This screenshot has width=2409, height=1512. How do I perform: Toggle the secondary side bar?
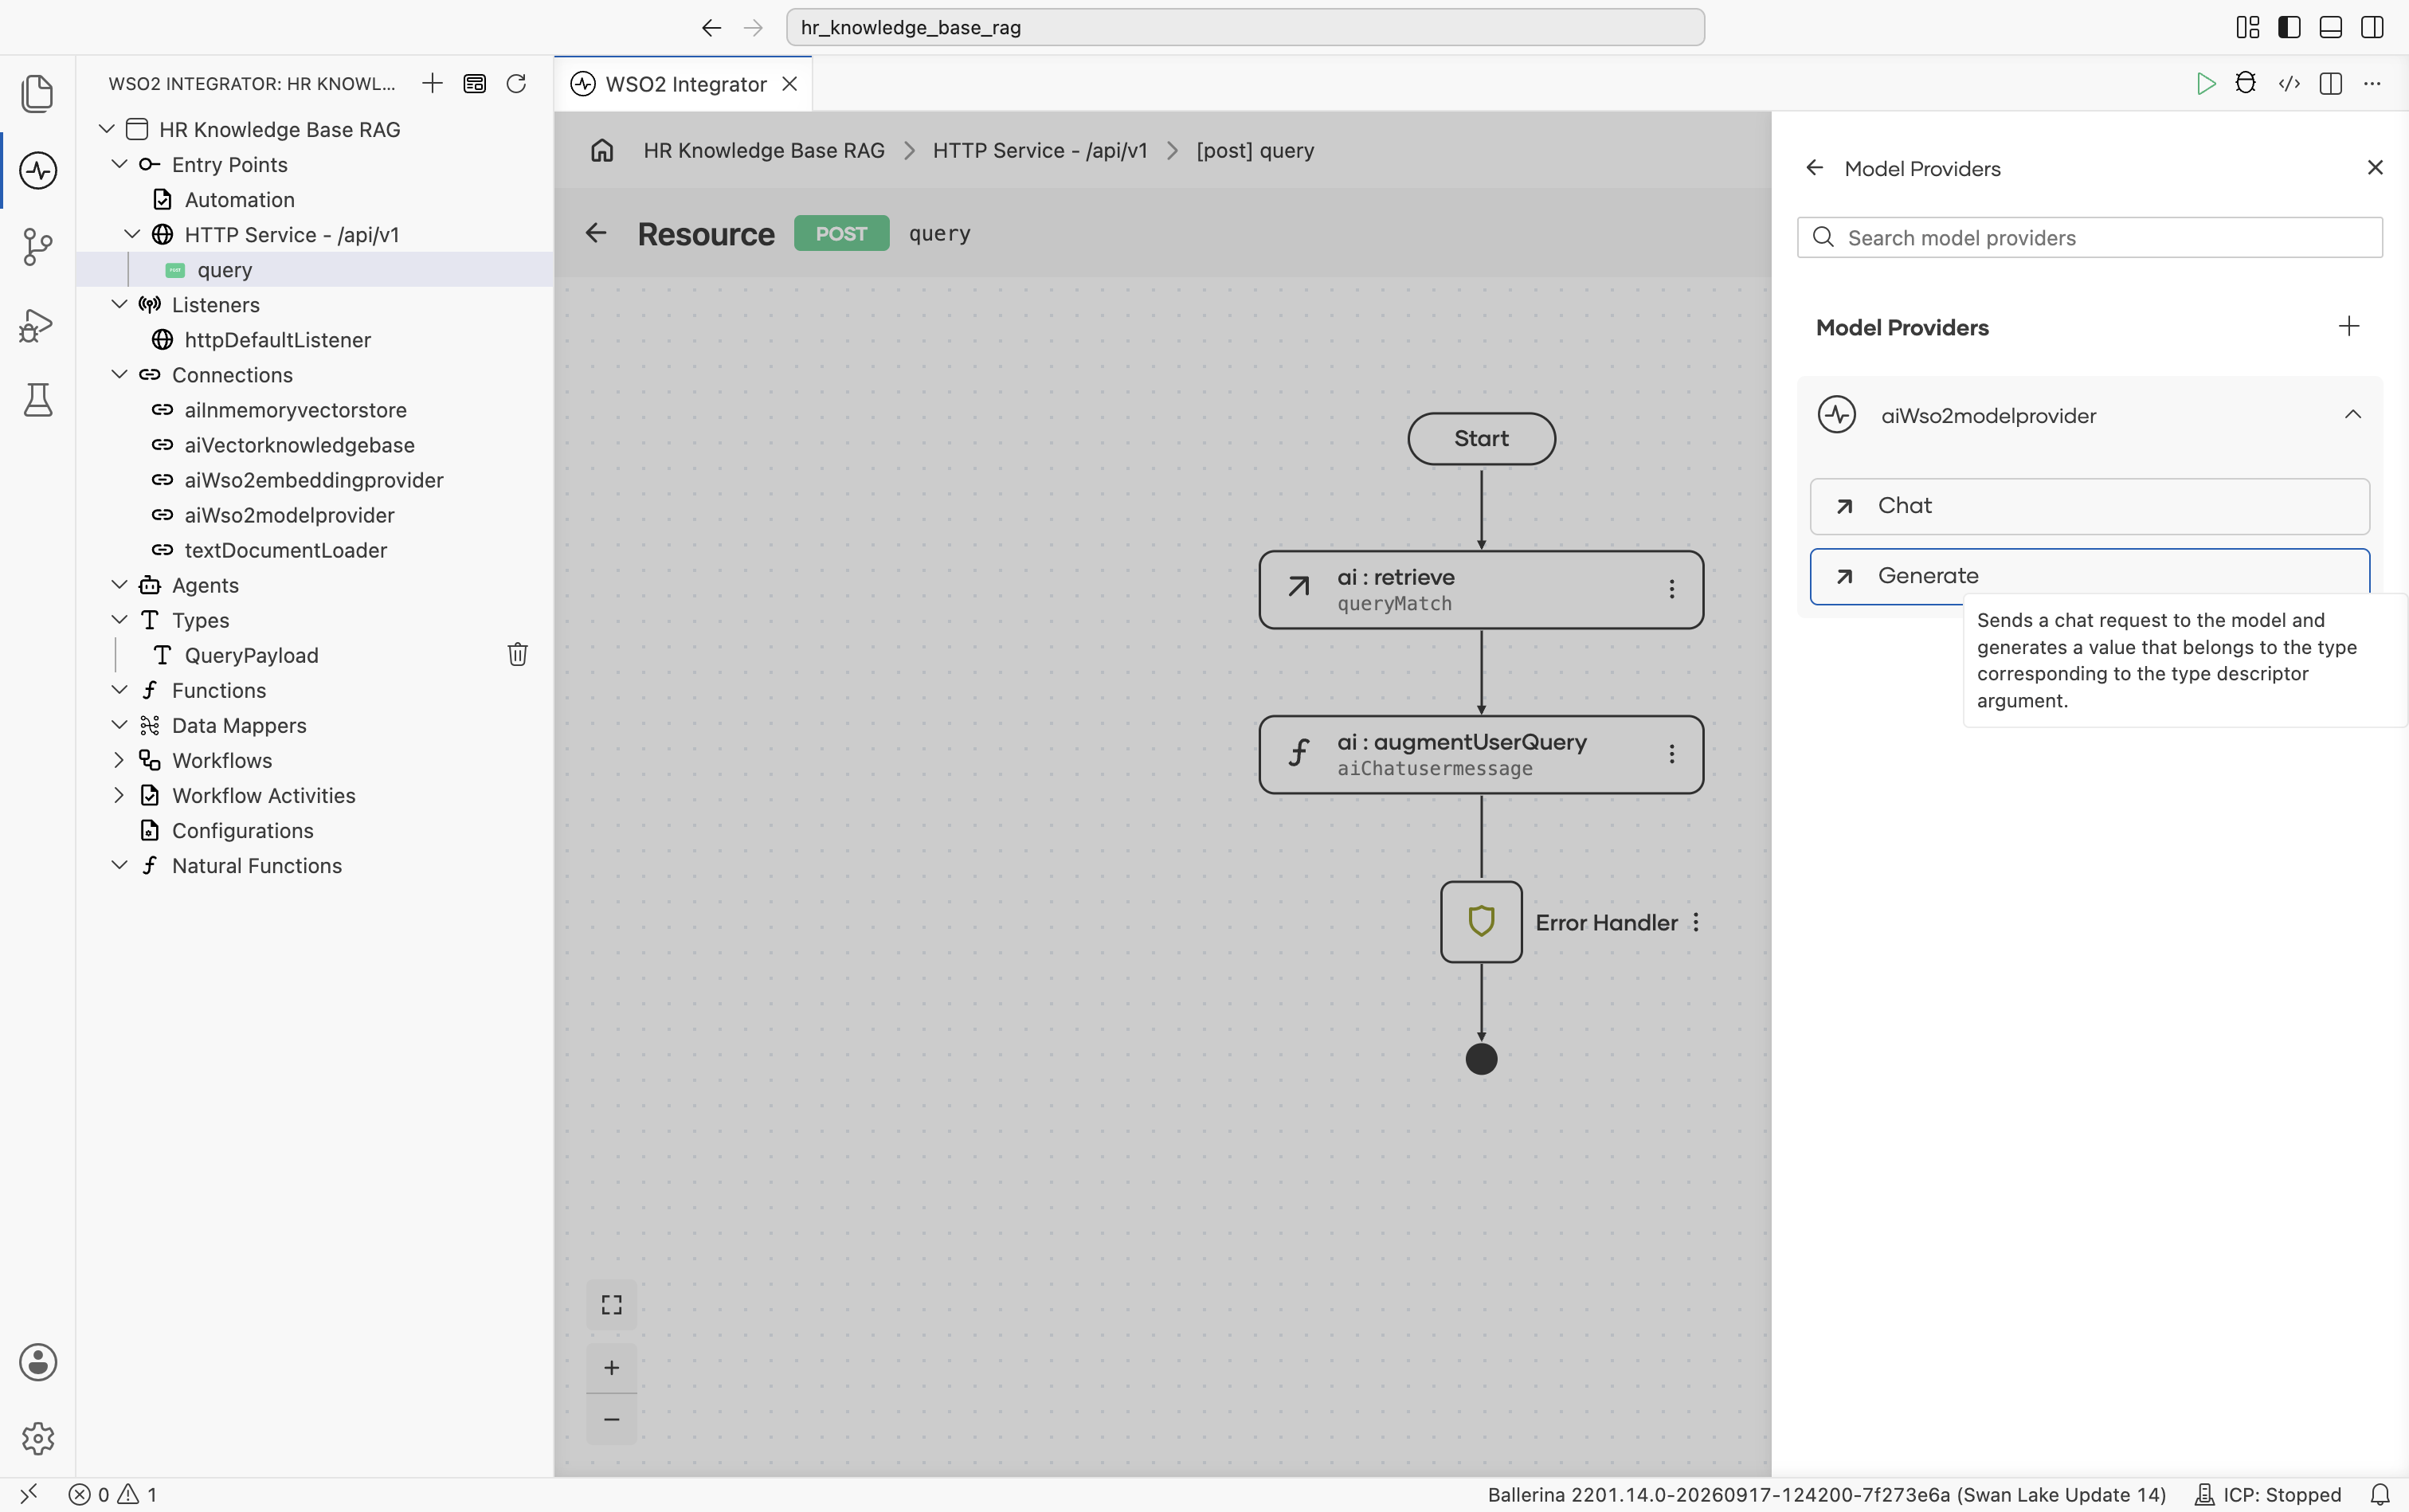pyautogui.click(x=2372, y=27)
